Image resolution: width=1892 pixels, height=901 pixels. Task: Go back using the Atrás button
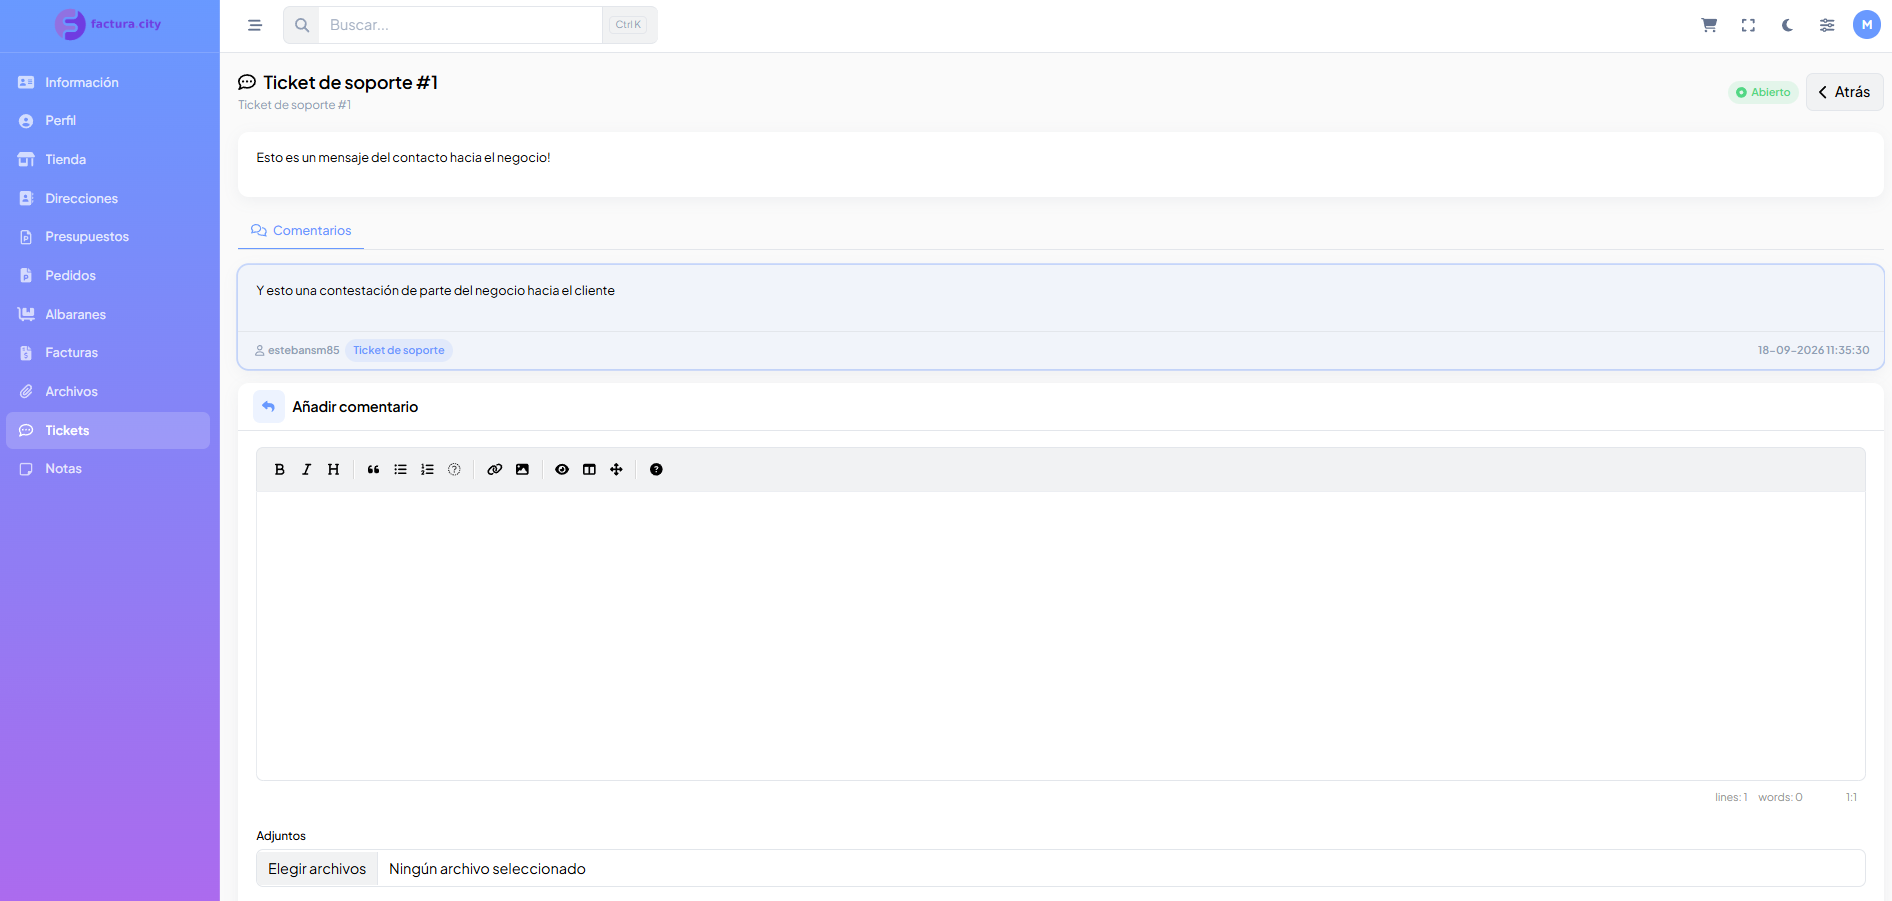[1844, 92]
